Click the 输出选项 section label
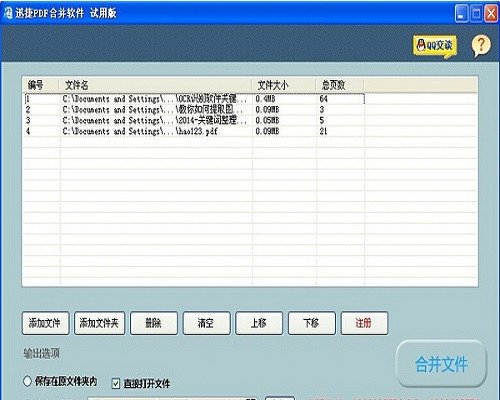 coord(42,354)
